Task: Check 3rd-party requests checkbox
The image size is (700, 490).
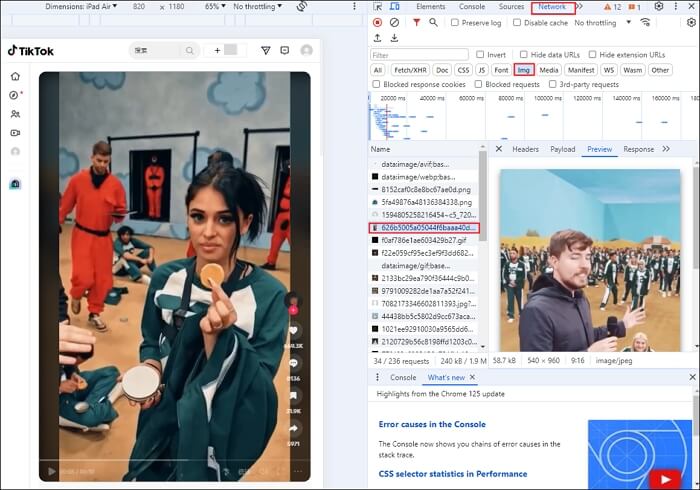Action: pyautogui.click(x=553, y=84)
